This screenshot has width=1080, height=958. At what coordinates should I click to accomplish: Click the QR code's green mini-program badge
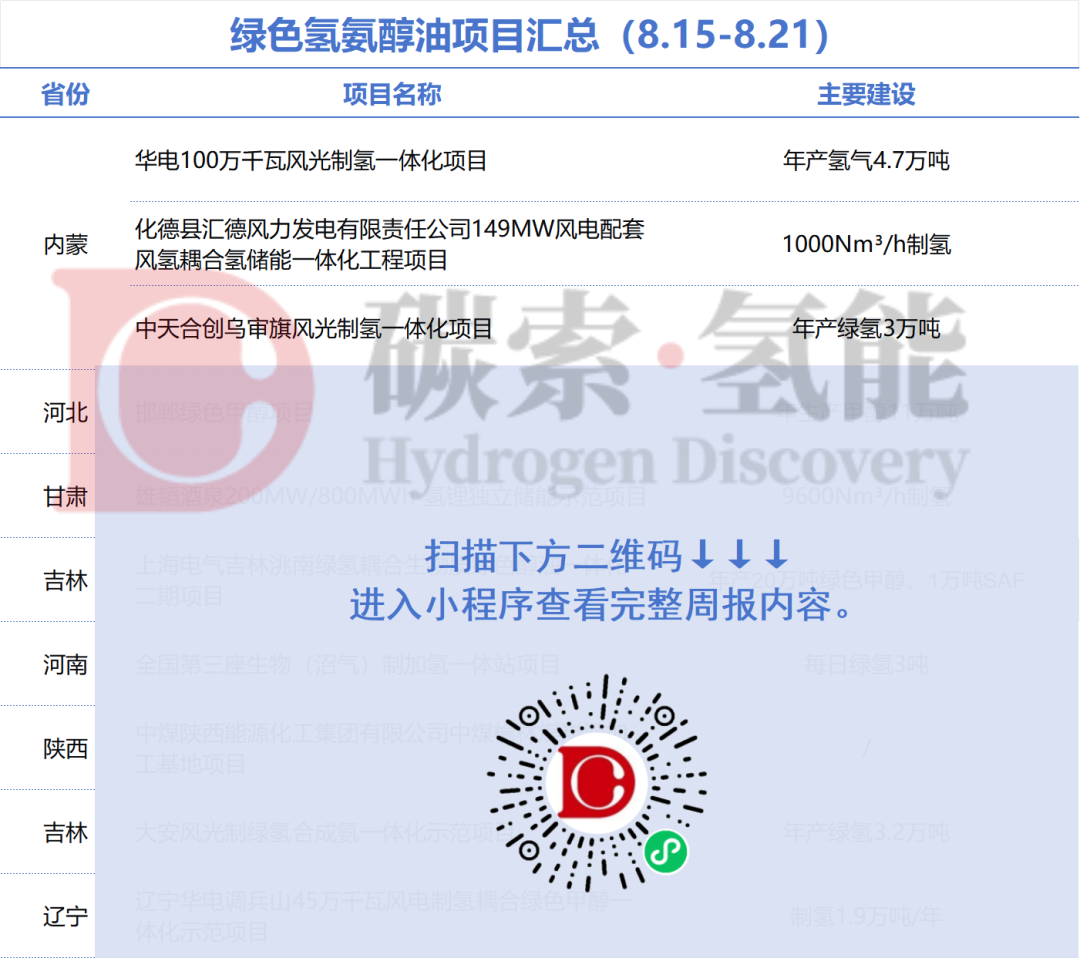tap(665, 852)
